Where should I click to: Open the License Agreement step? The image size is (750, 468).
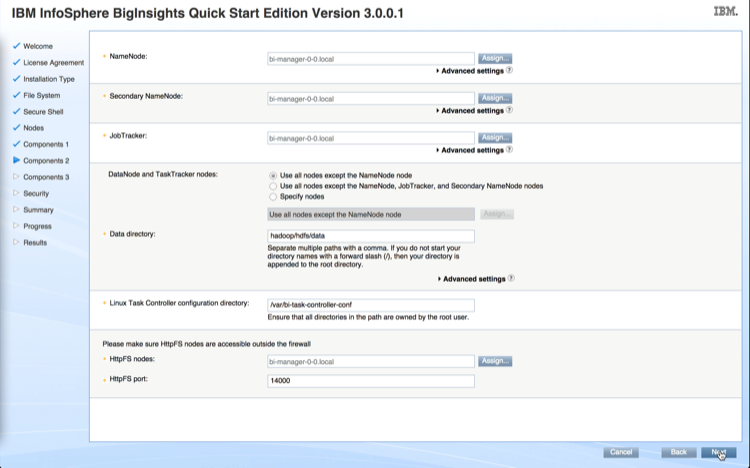point(54,63)
